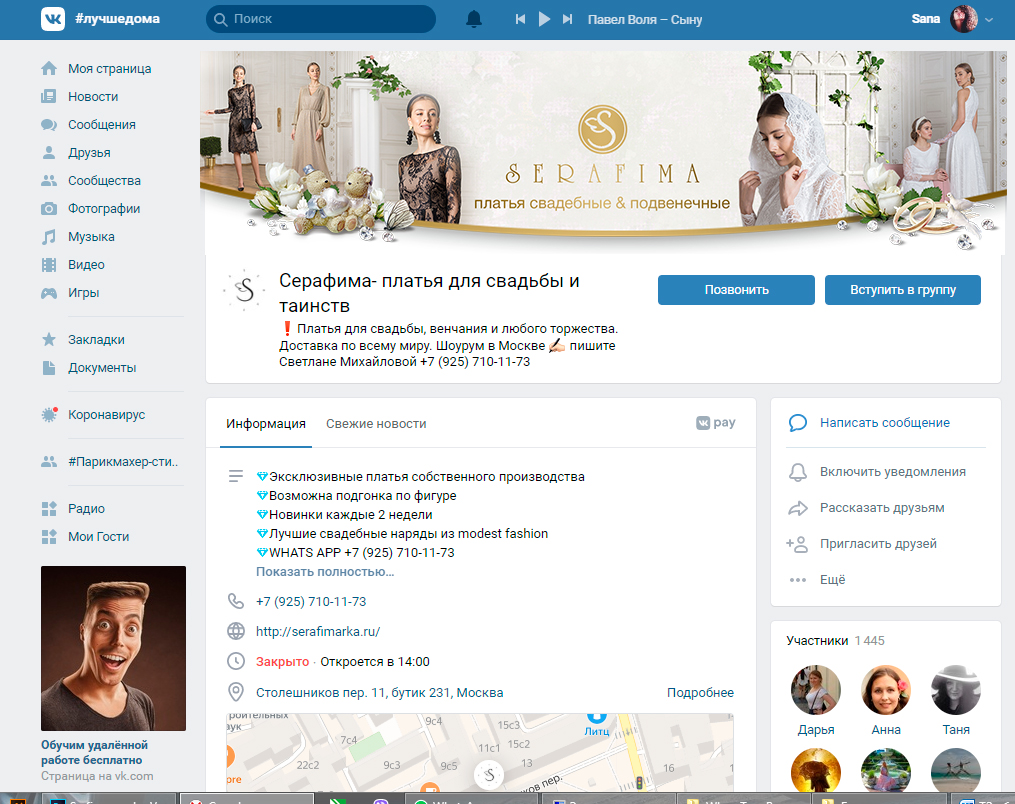The width and height of the screenshot is (1015, 804).
Task: Click the speech bubble message icon
Action: pyautogui.click(x=798, y=423)
